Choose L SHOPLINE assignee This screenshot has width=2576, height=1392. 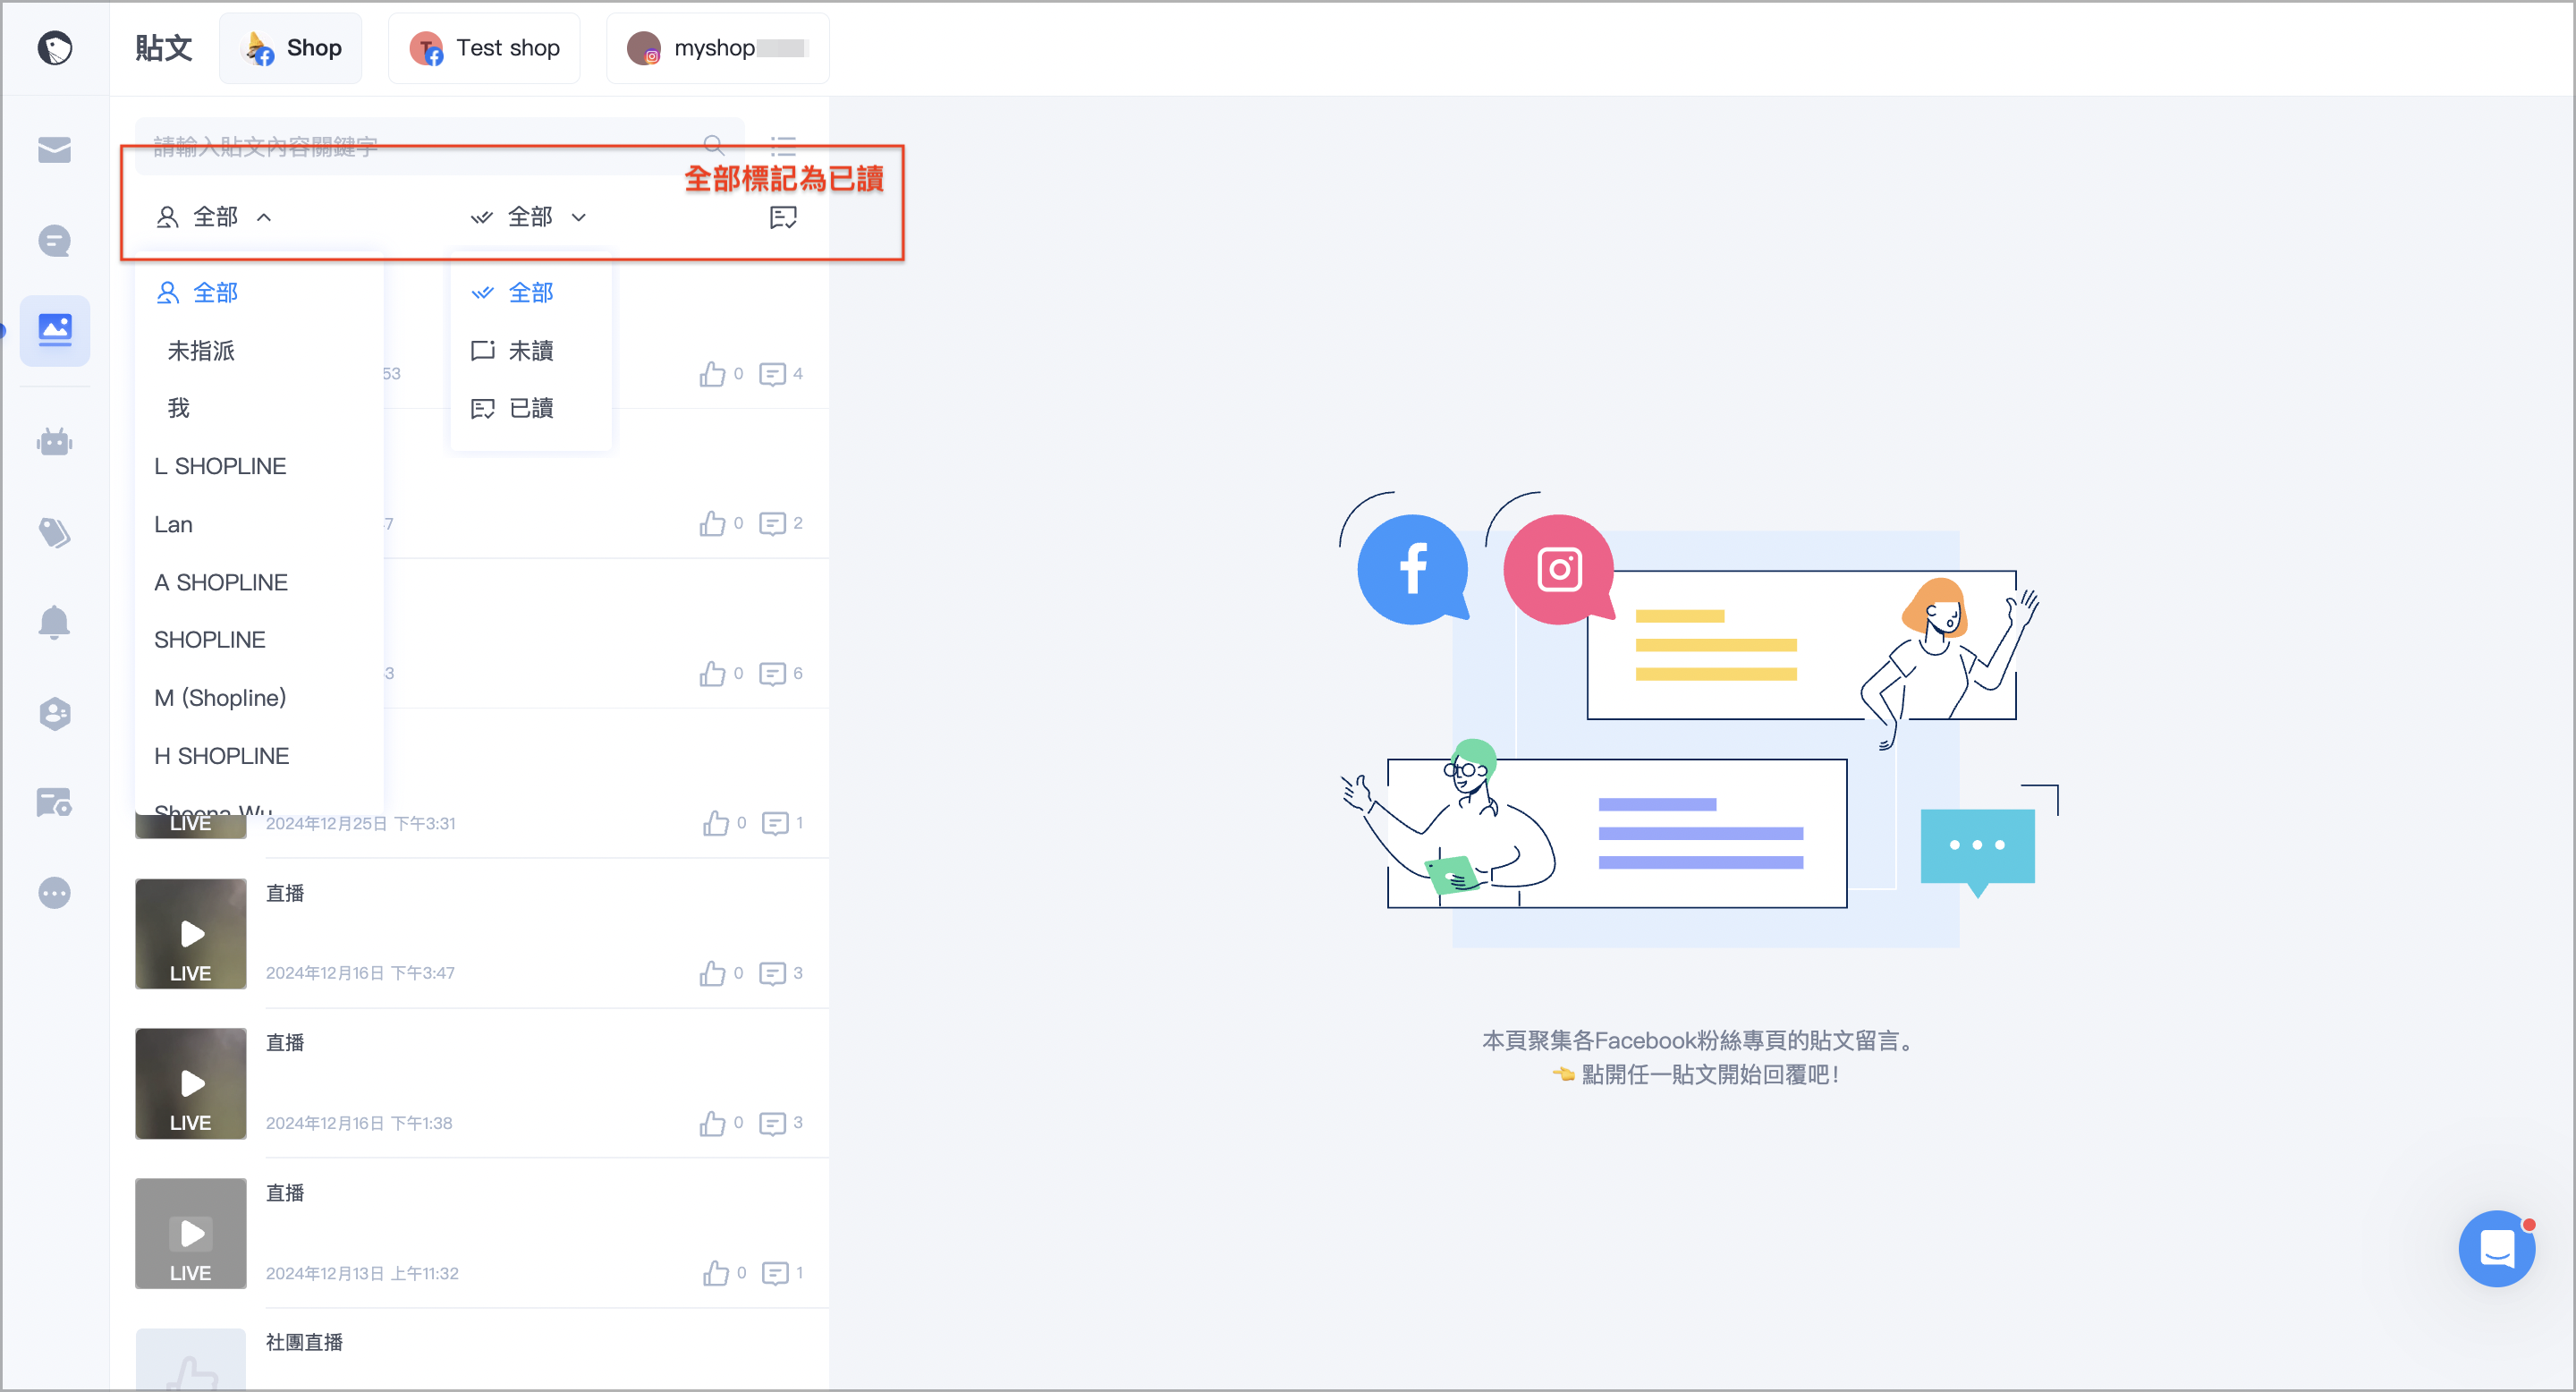coord(259,466)
